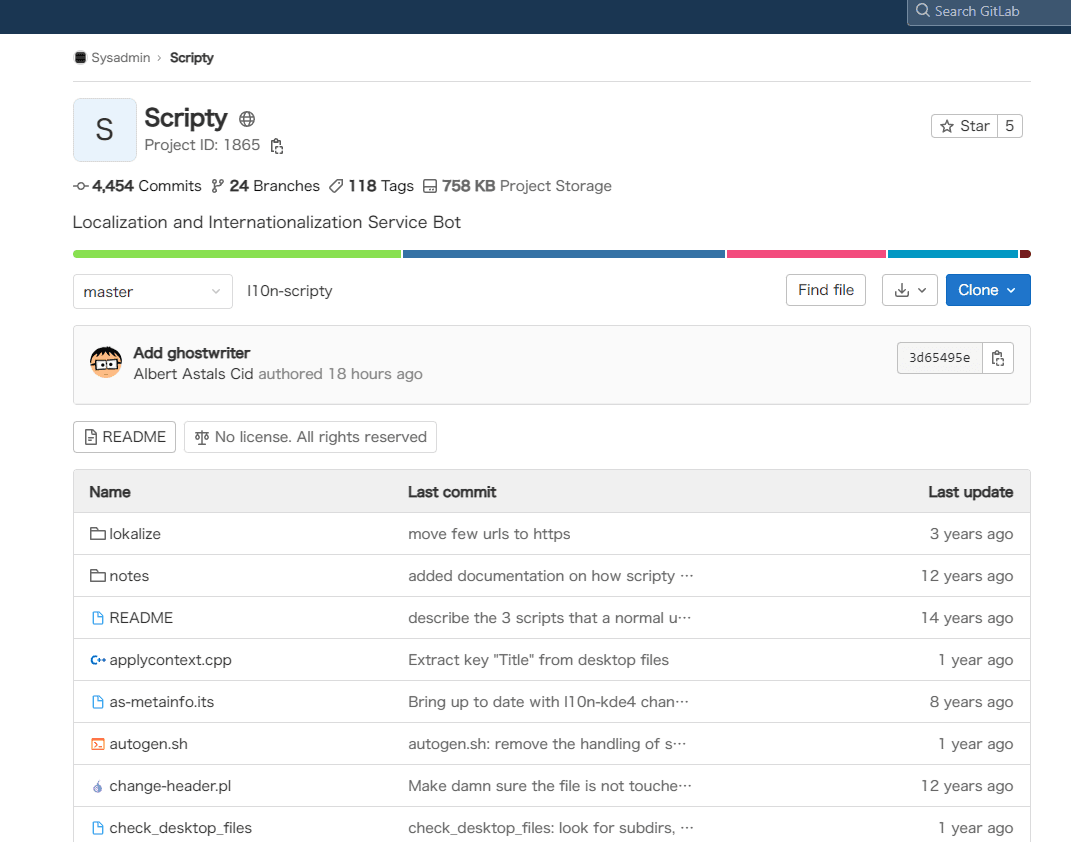This screenshot has height=842, width=1071.
Task: Click the green segment of language bar
Action: tap(237, 254)
